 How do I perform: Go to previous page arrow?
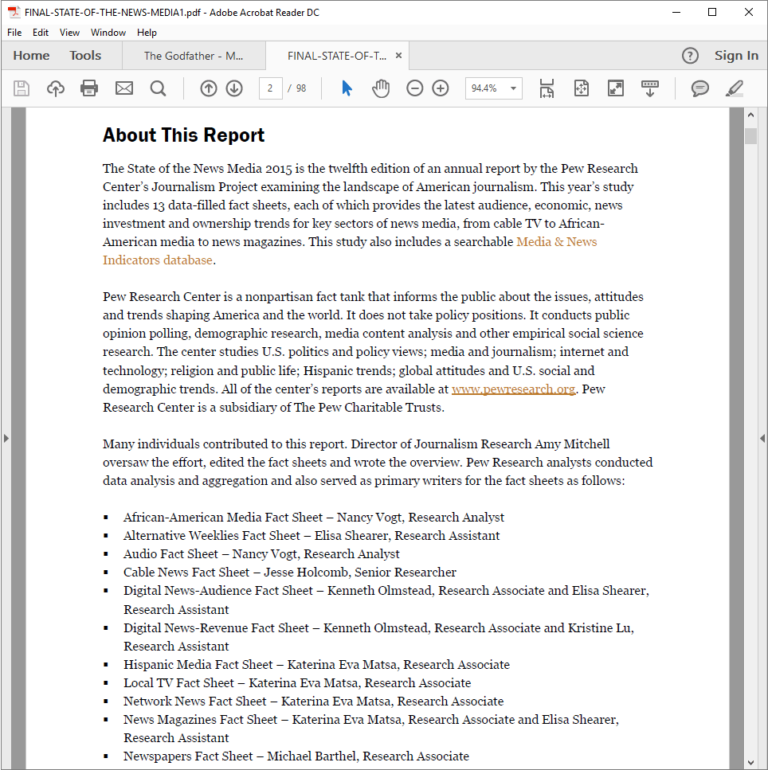click(208, 88)
